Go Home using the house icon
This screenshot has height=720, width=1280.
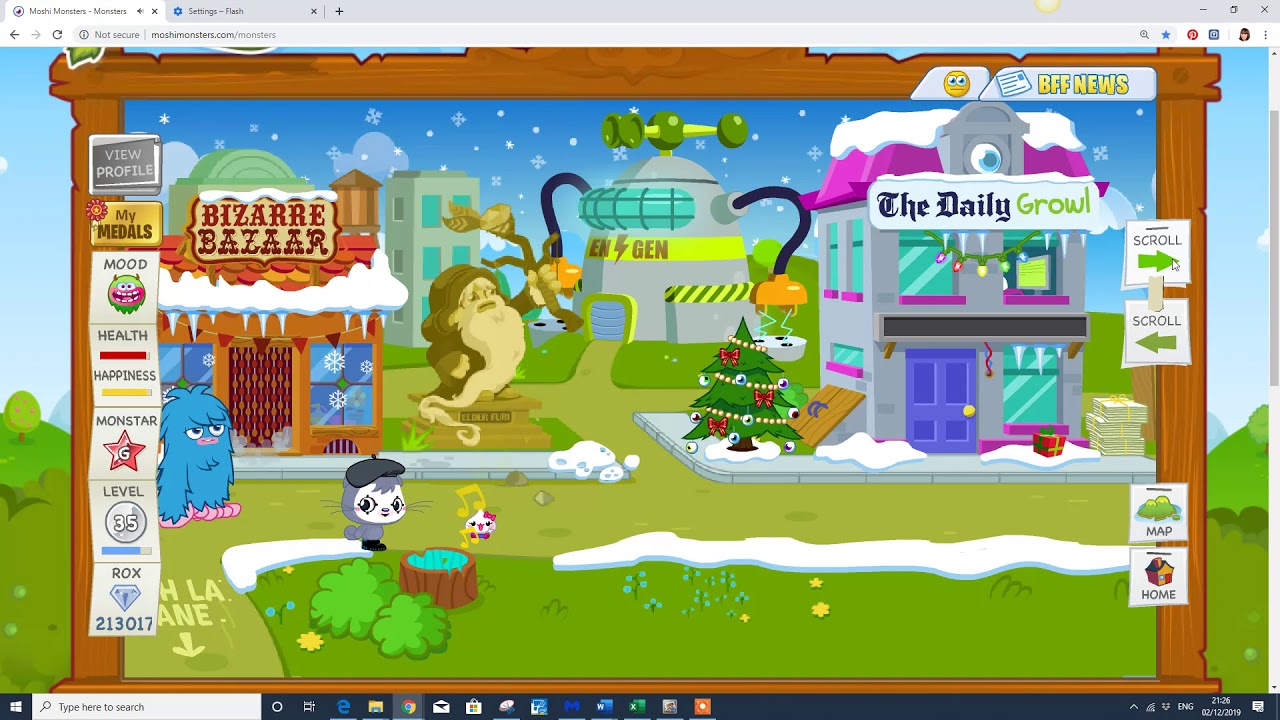1158,577
